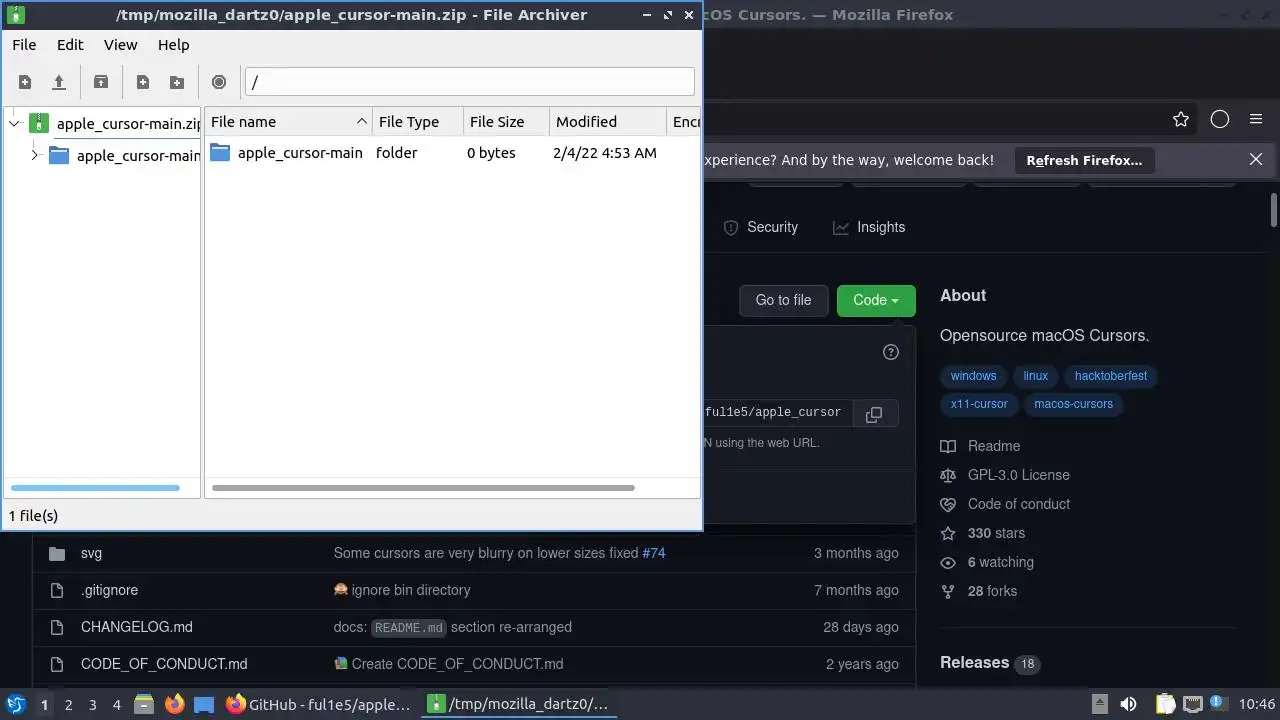Image resolution: width=1280 pixels, height=720 pixels.
Task: Click the Add file toolbar icon
Action: (x=143, y=82)
